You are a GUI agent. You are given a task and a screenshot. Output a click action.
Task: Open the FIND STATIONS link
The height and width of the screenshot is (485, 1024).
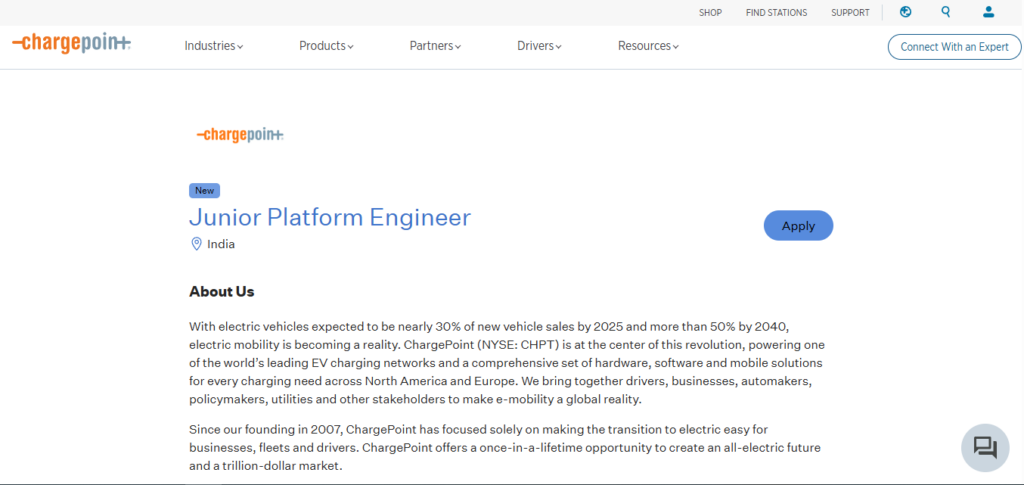coord(776,12)
